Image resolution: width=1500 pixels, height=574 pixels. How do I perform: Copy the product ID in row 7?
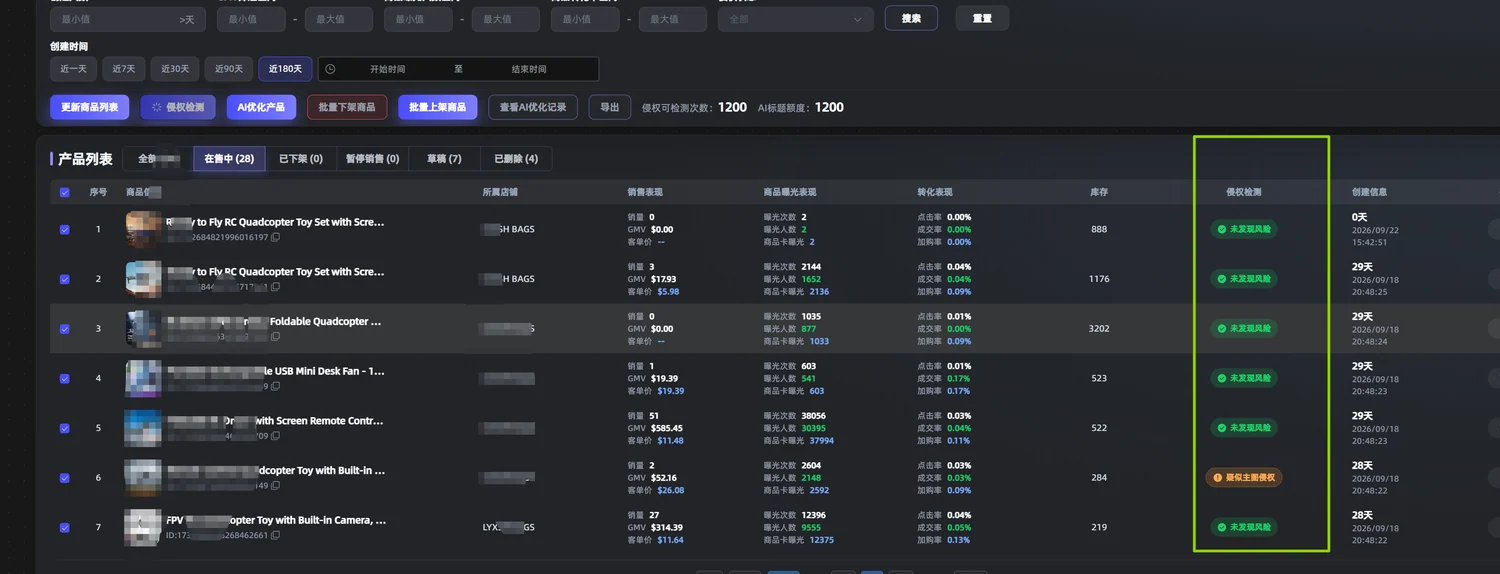276,536
